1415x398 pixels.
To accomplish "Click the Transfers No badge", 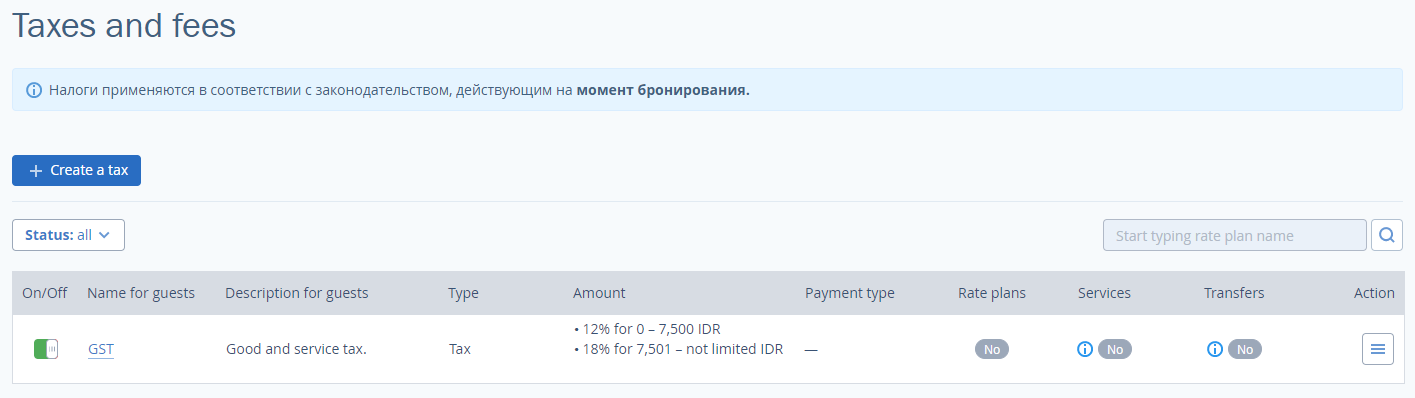I will click(1245, 349).
